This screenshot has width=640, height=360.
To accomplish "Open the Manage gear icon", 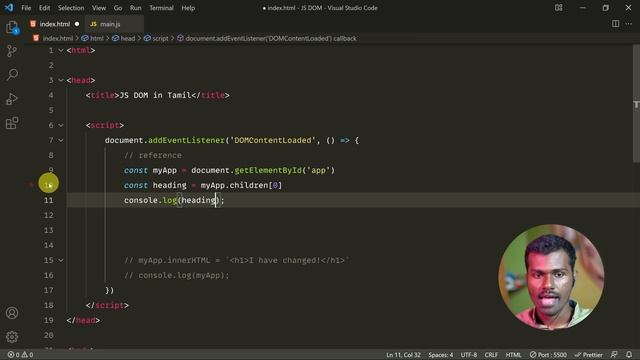I will point(12,337).
